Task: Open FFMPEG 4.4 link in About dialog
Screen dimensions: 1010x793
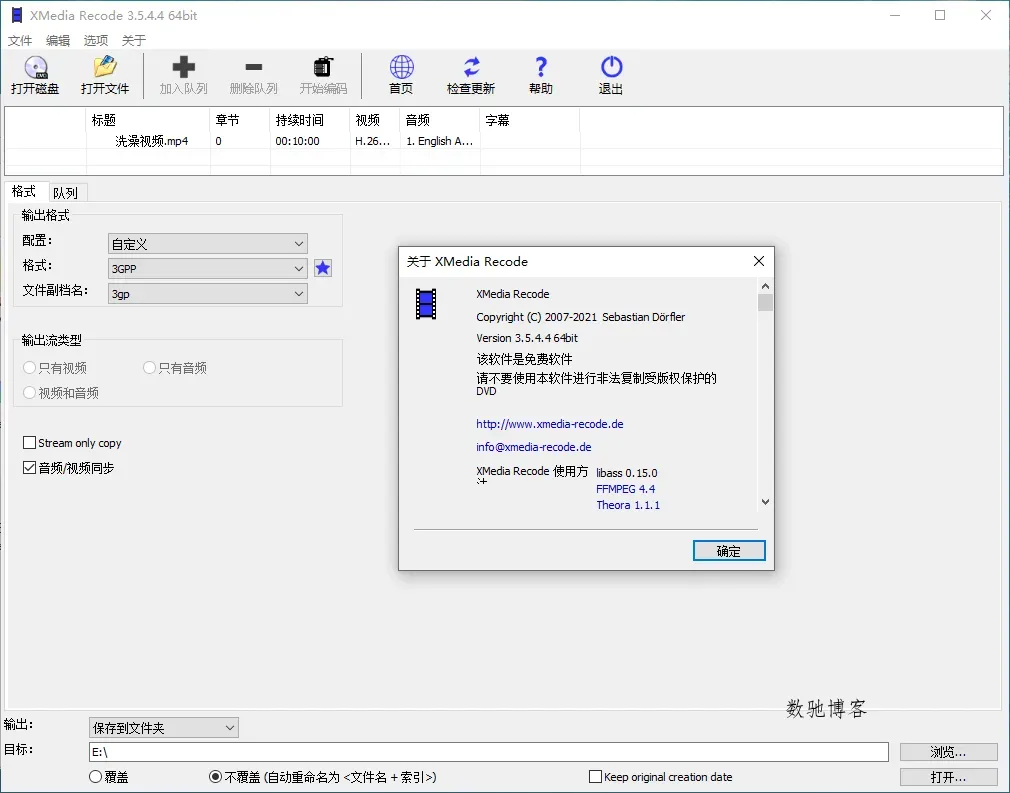Action: click(625, 489)
